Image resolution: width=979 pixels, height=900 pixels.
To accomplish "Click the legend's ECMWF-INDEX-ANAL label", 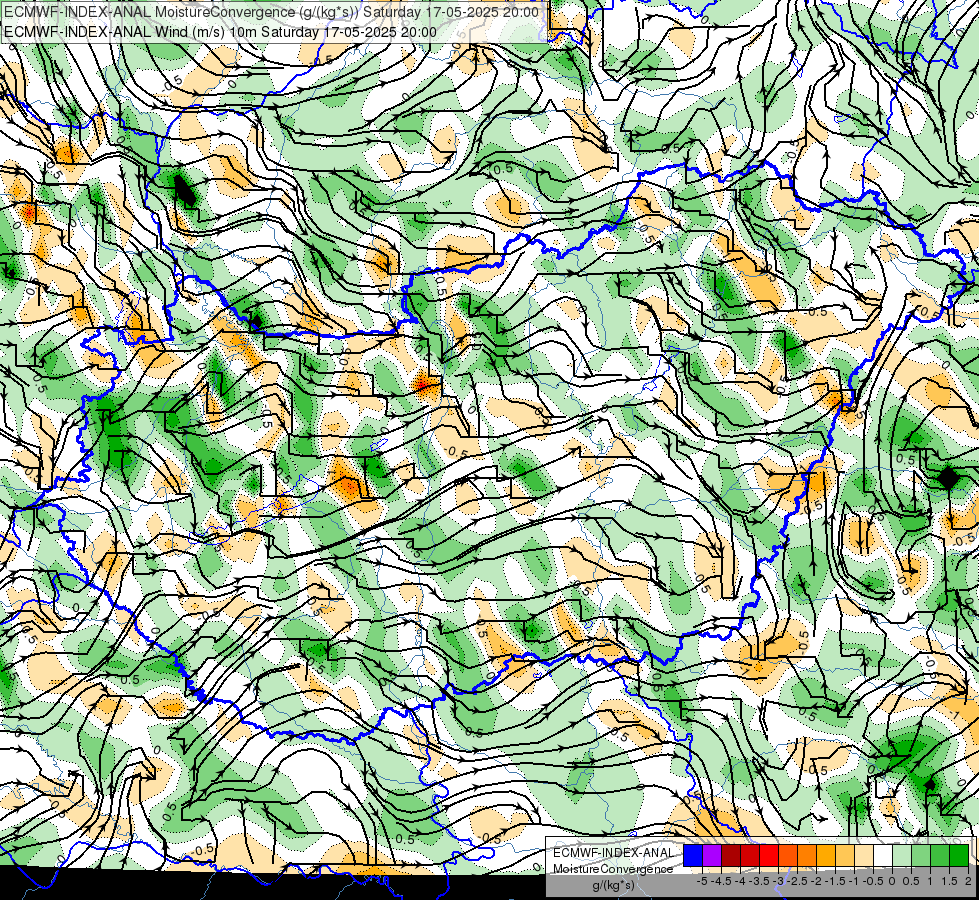I will [613, 853].
